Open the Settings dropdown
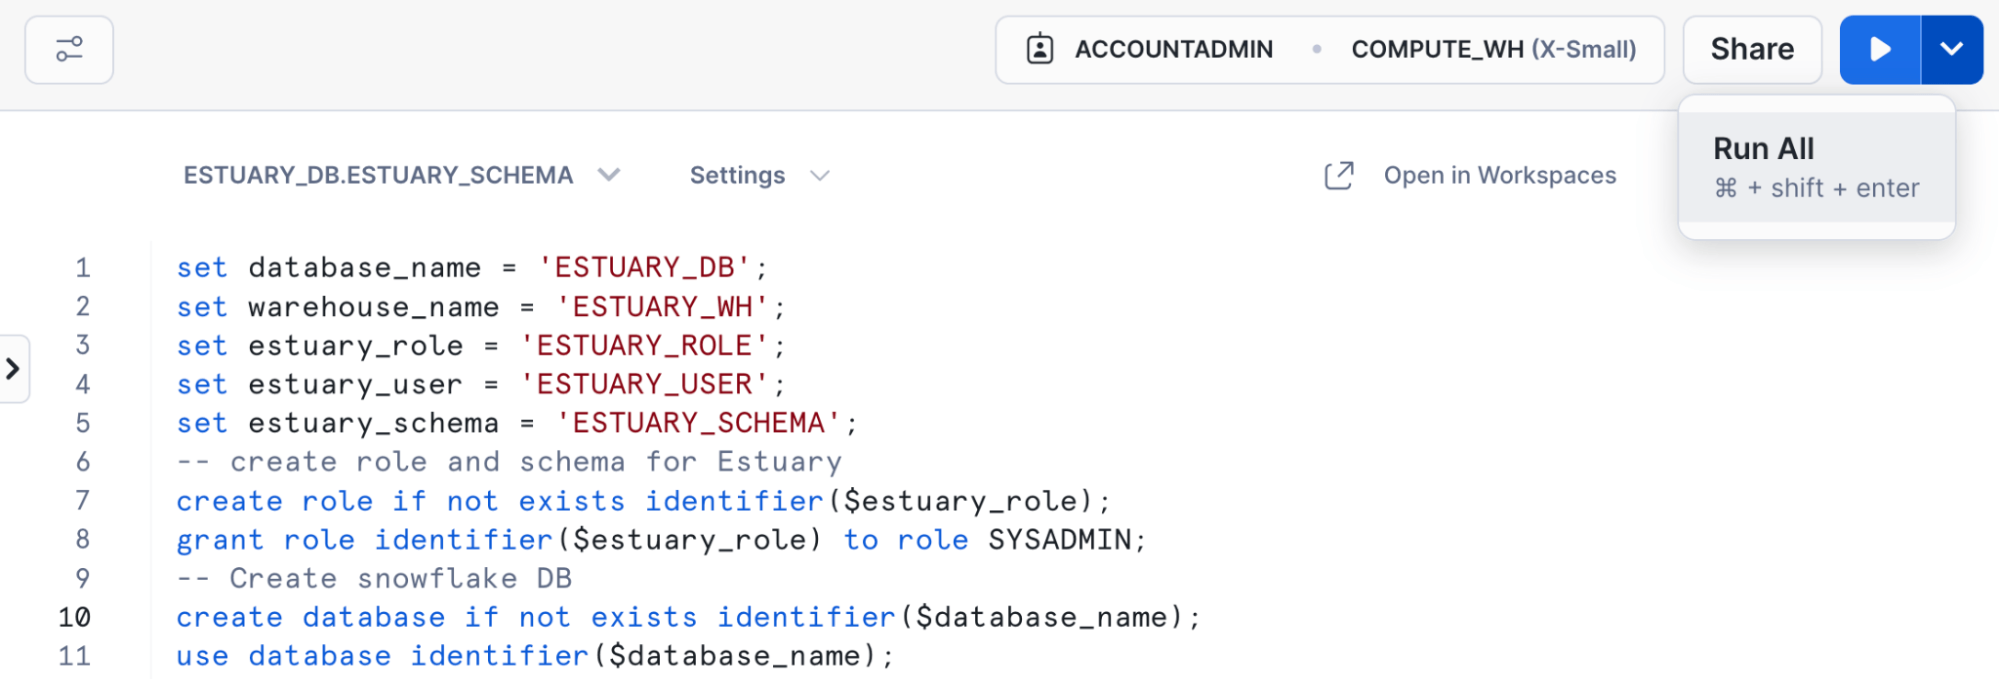Image resolution: width=1999 pixels, height=680 pixels. pos(760,175)
